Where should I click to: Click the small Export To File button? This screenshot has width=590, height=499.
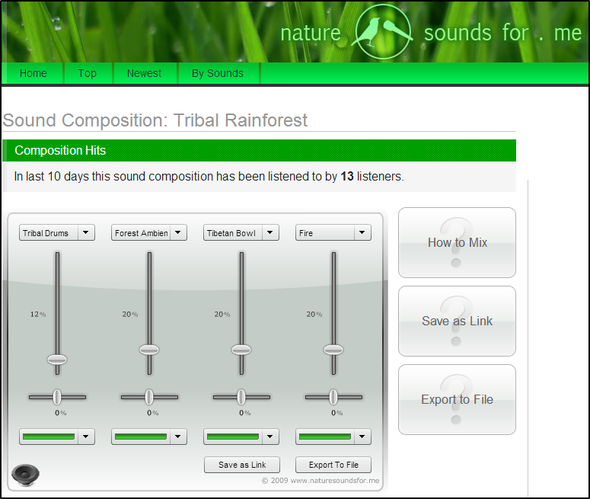pyautogui.click(x=333, y=465)
